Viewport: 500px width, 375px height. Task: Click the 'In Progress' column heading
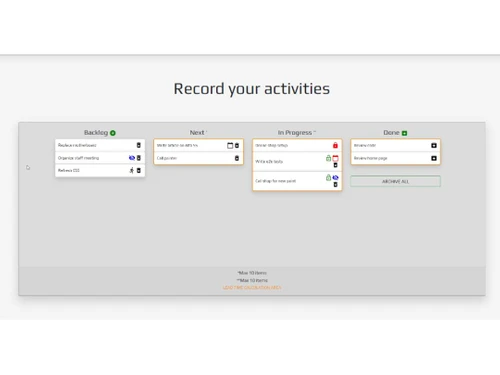[295, 133]
